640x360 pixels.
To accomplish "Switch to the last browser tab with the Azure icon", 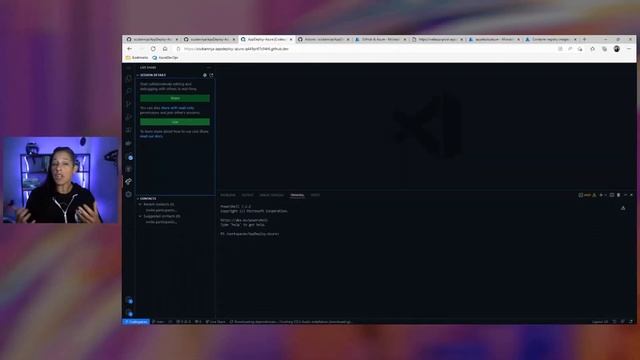I will click(x=551, y=39).
